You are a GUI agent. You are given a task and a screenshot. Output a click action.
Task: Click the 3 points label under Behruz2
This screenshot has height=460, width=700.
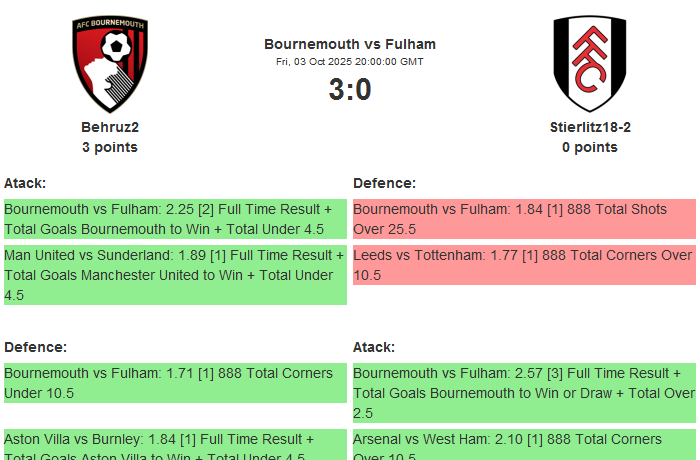(x=110, y=147)
